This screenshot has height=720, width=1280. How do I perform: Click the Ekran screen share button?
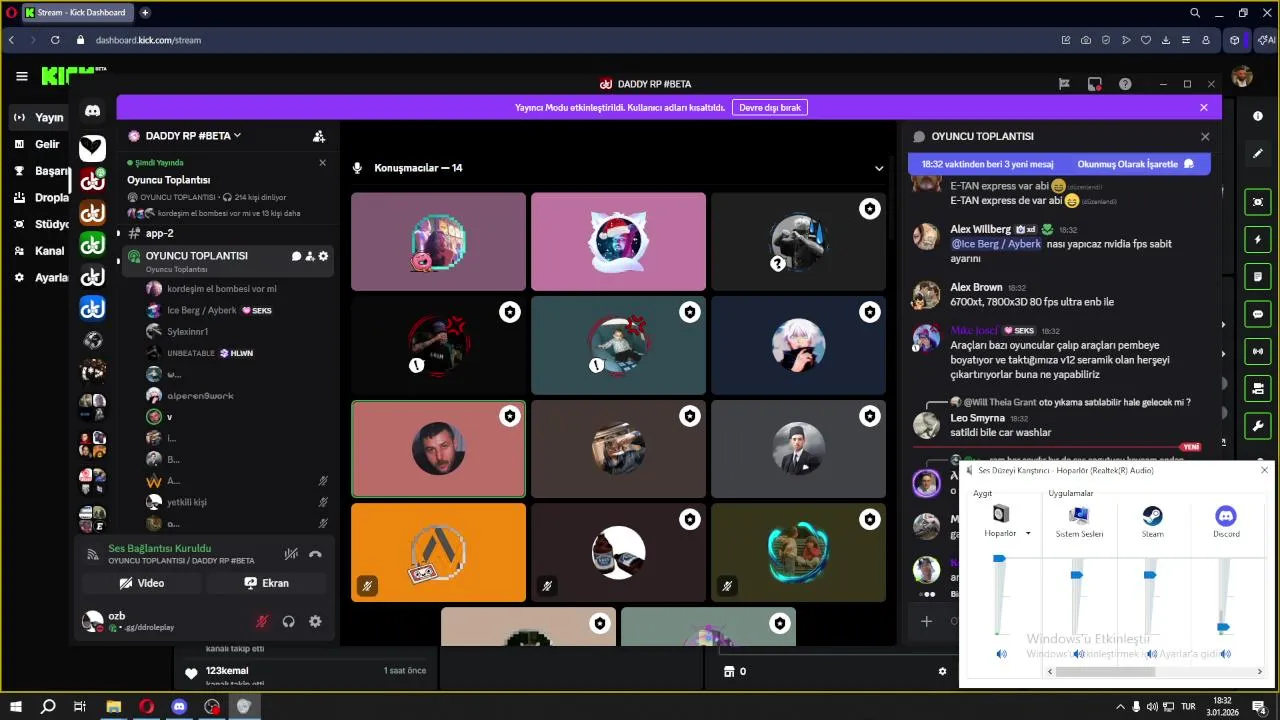[266, 583]
